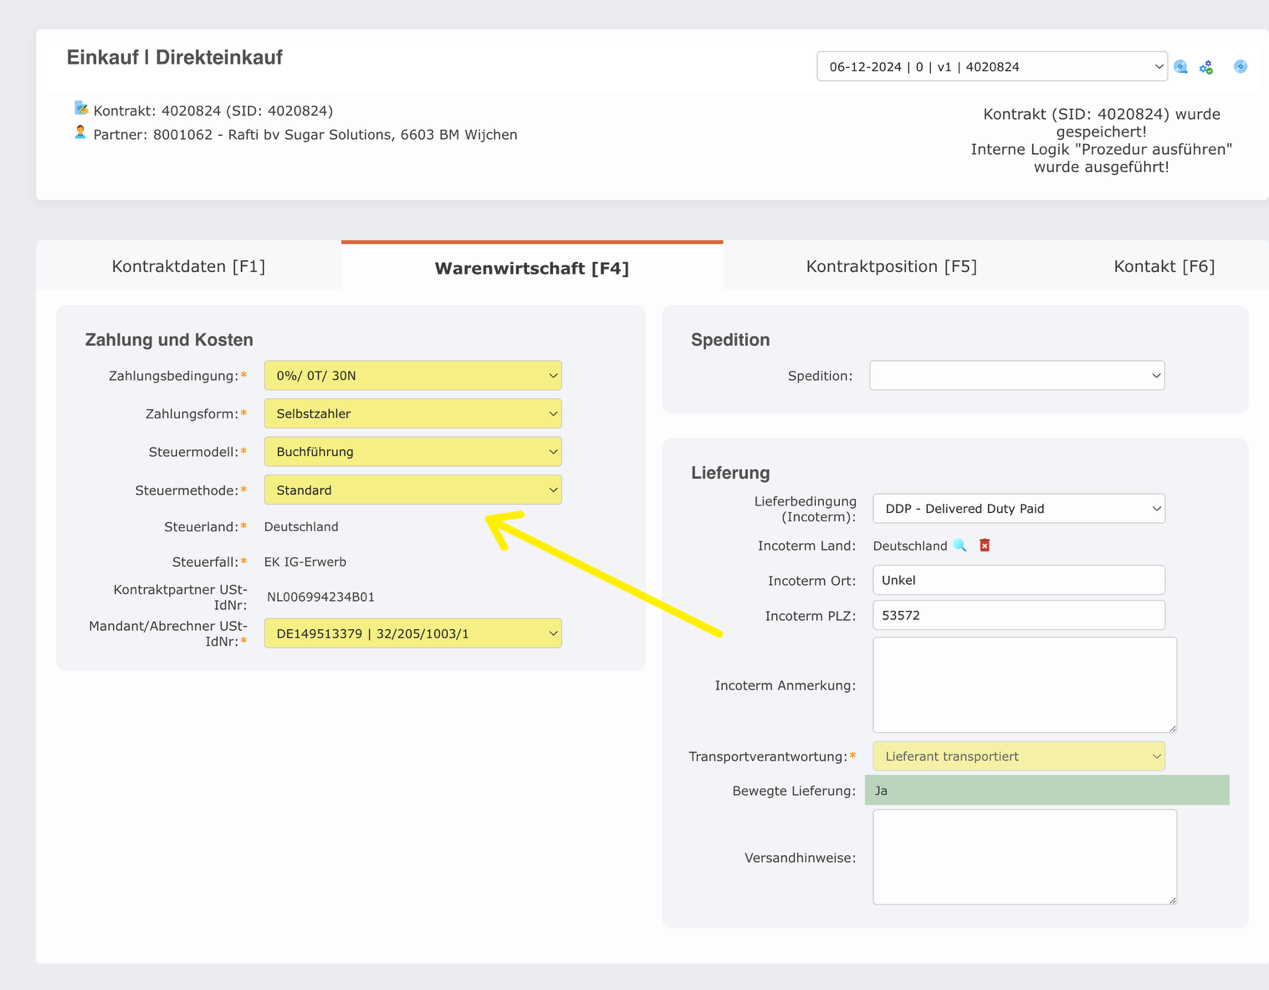This screenshot has height=990, width=1269.
Task: Open the Mandant/Abrechner USt-IdNr dropdown
Action: point(412,633)
